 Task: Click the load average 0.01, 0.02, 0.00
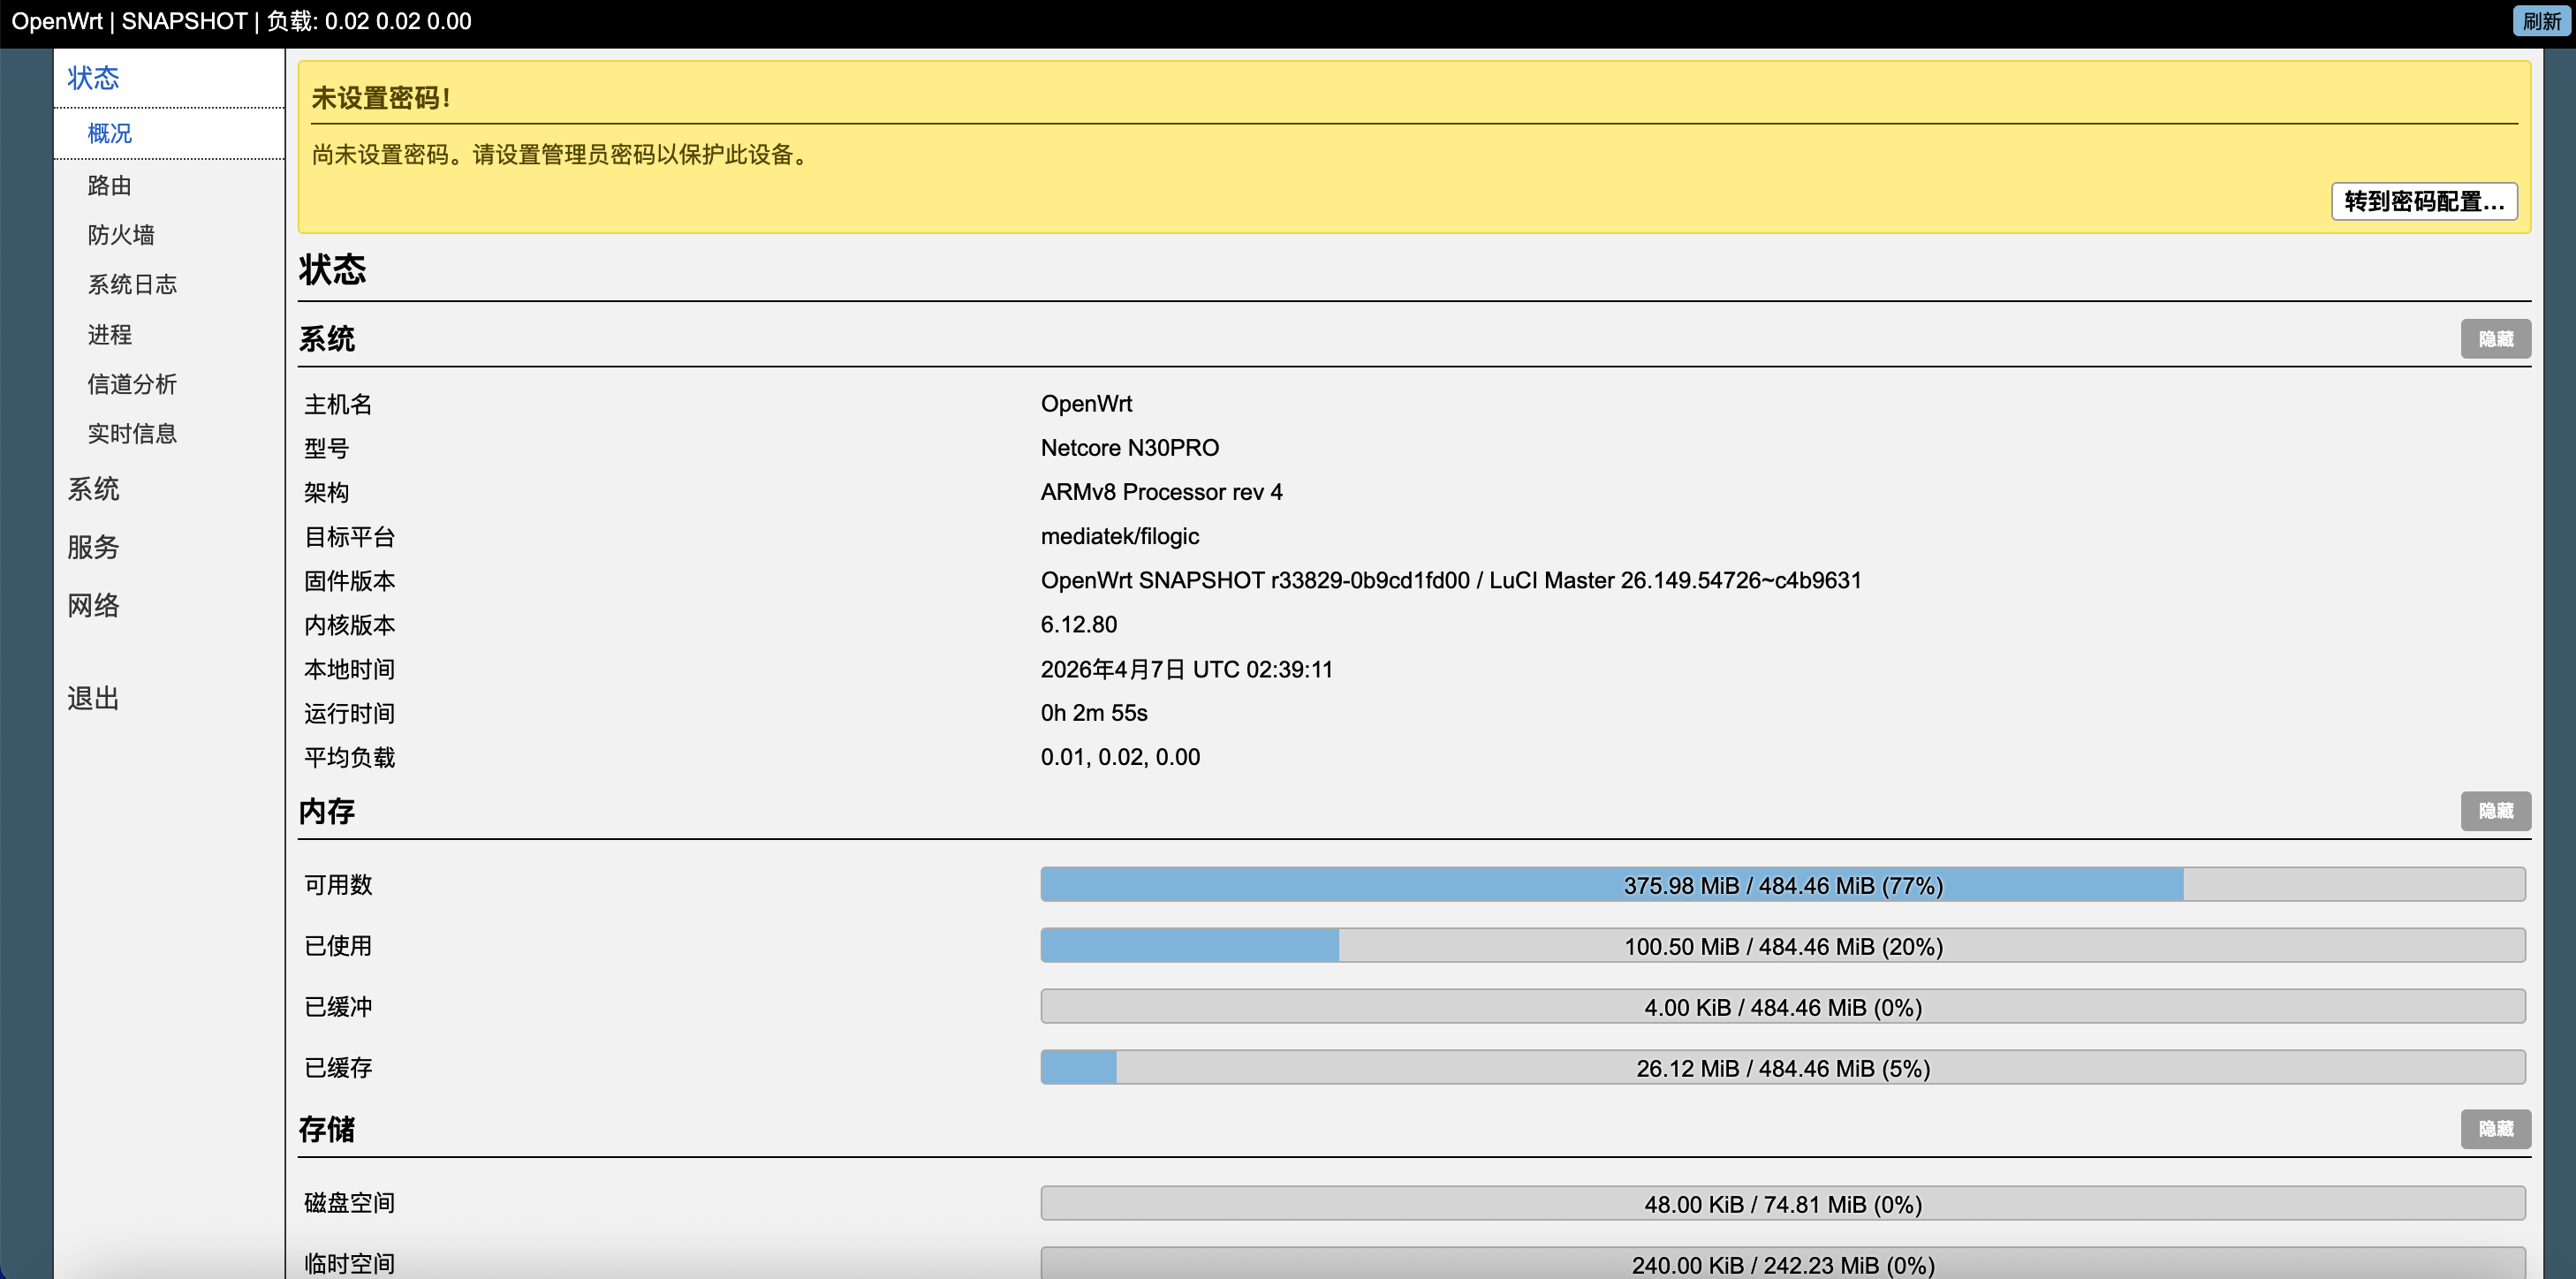(1120, 757)
